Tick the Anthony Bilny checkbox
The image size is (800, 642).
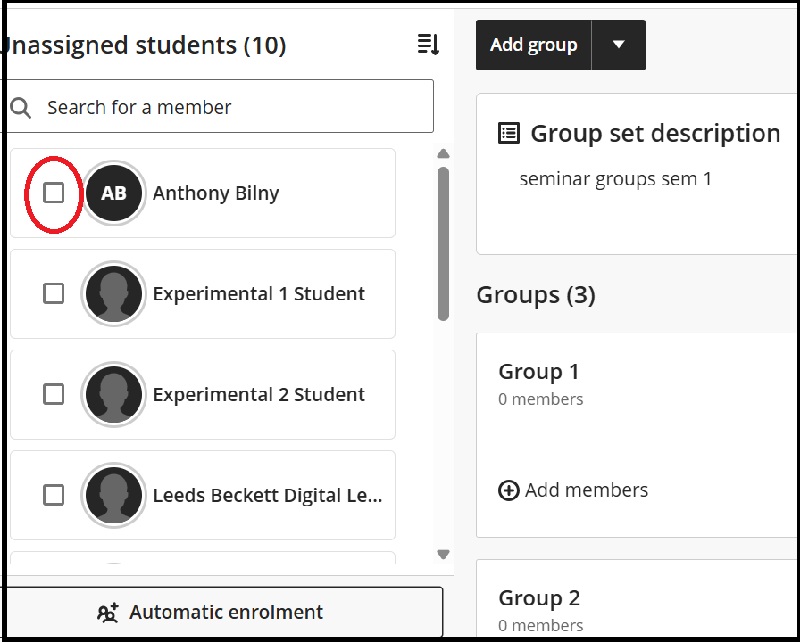point(54,193)
